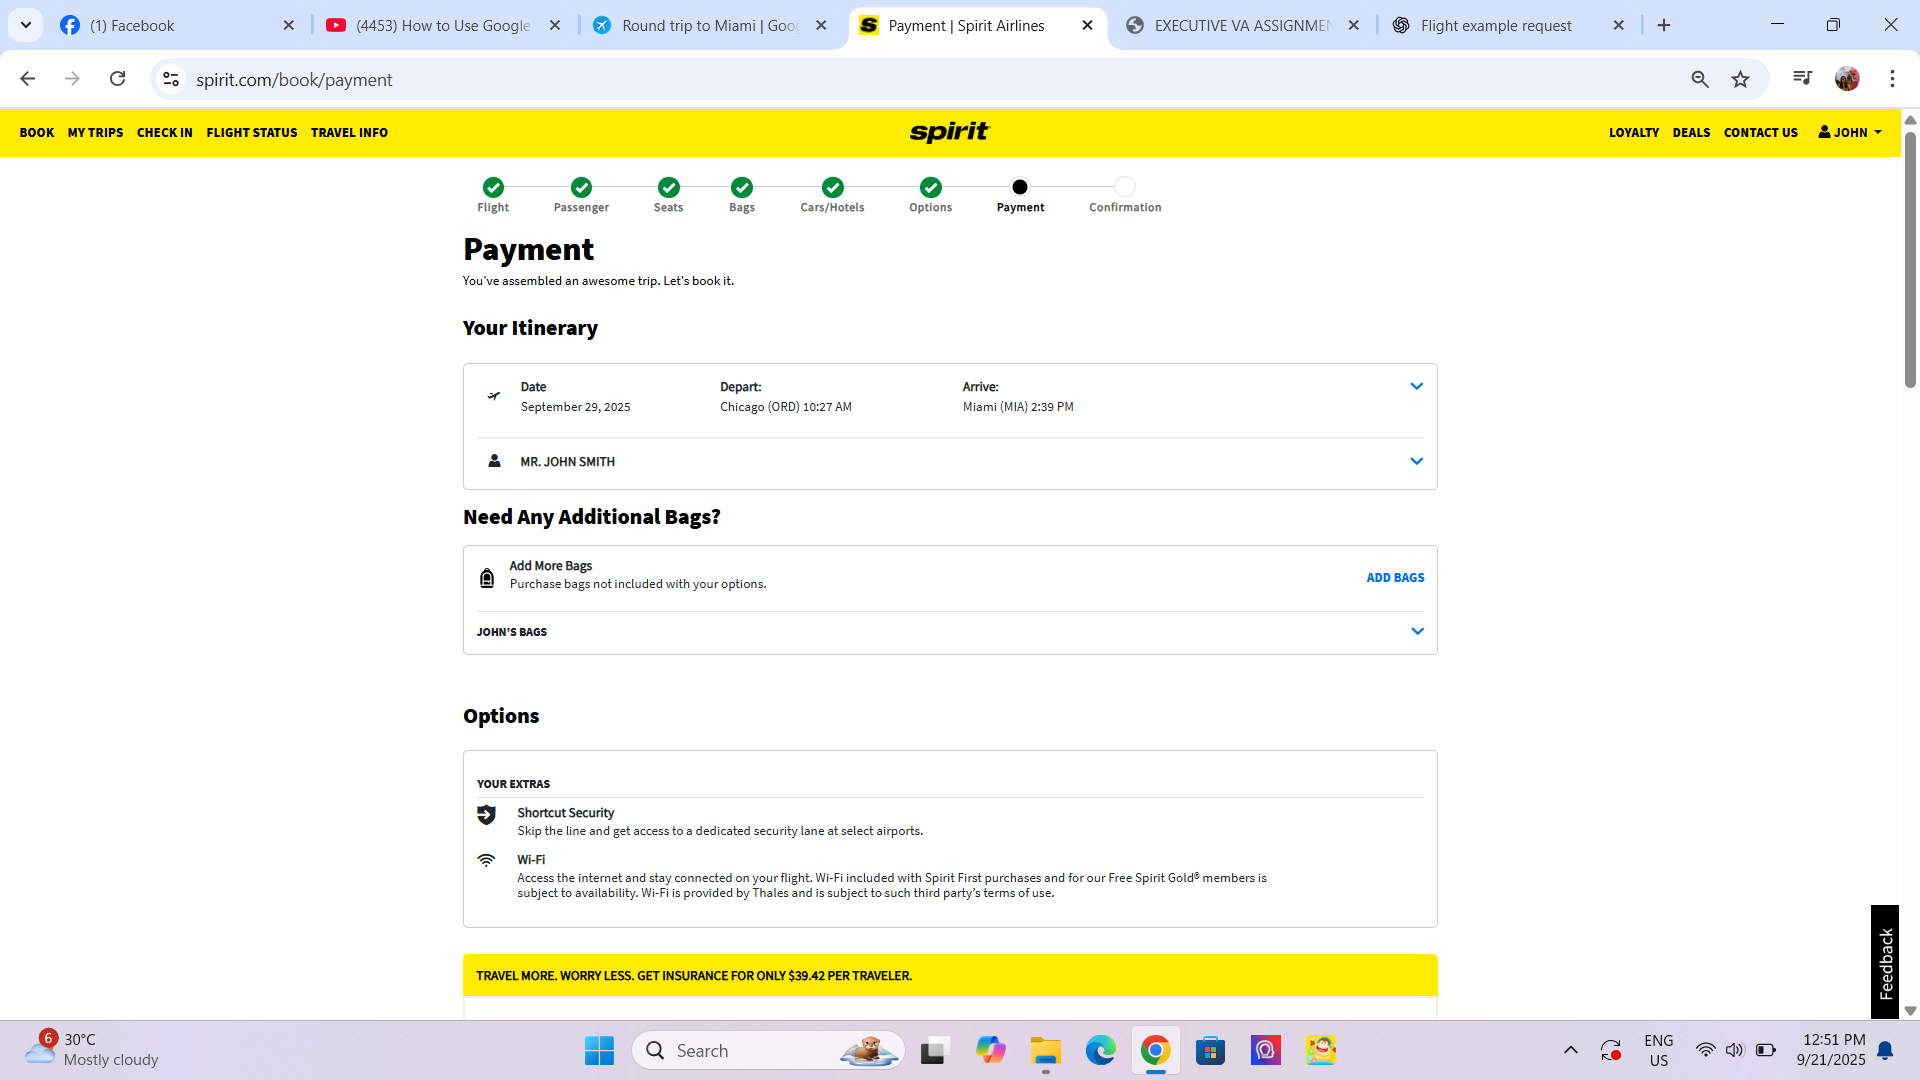1920x1080 pixels.
Task: Click the Bags step checkmark icon
Action: coord(741,187)
